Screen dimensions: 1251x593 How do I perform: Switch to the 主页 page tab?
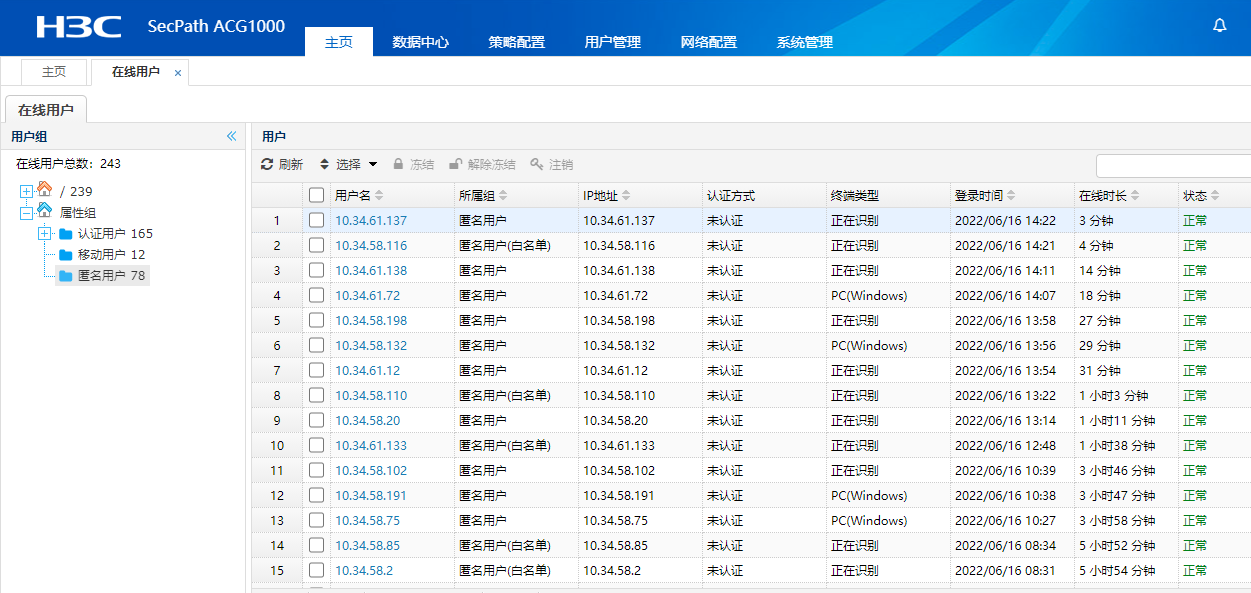[54, 72]
